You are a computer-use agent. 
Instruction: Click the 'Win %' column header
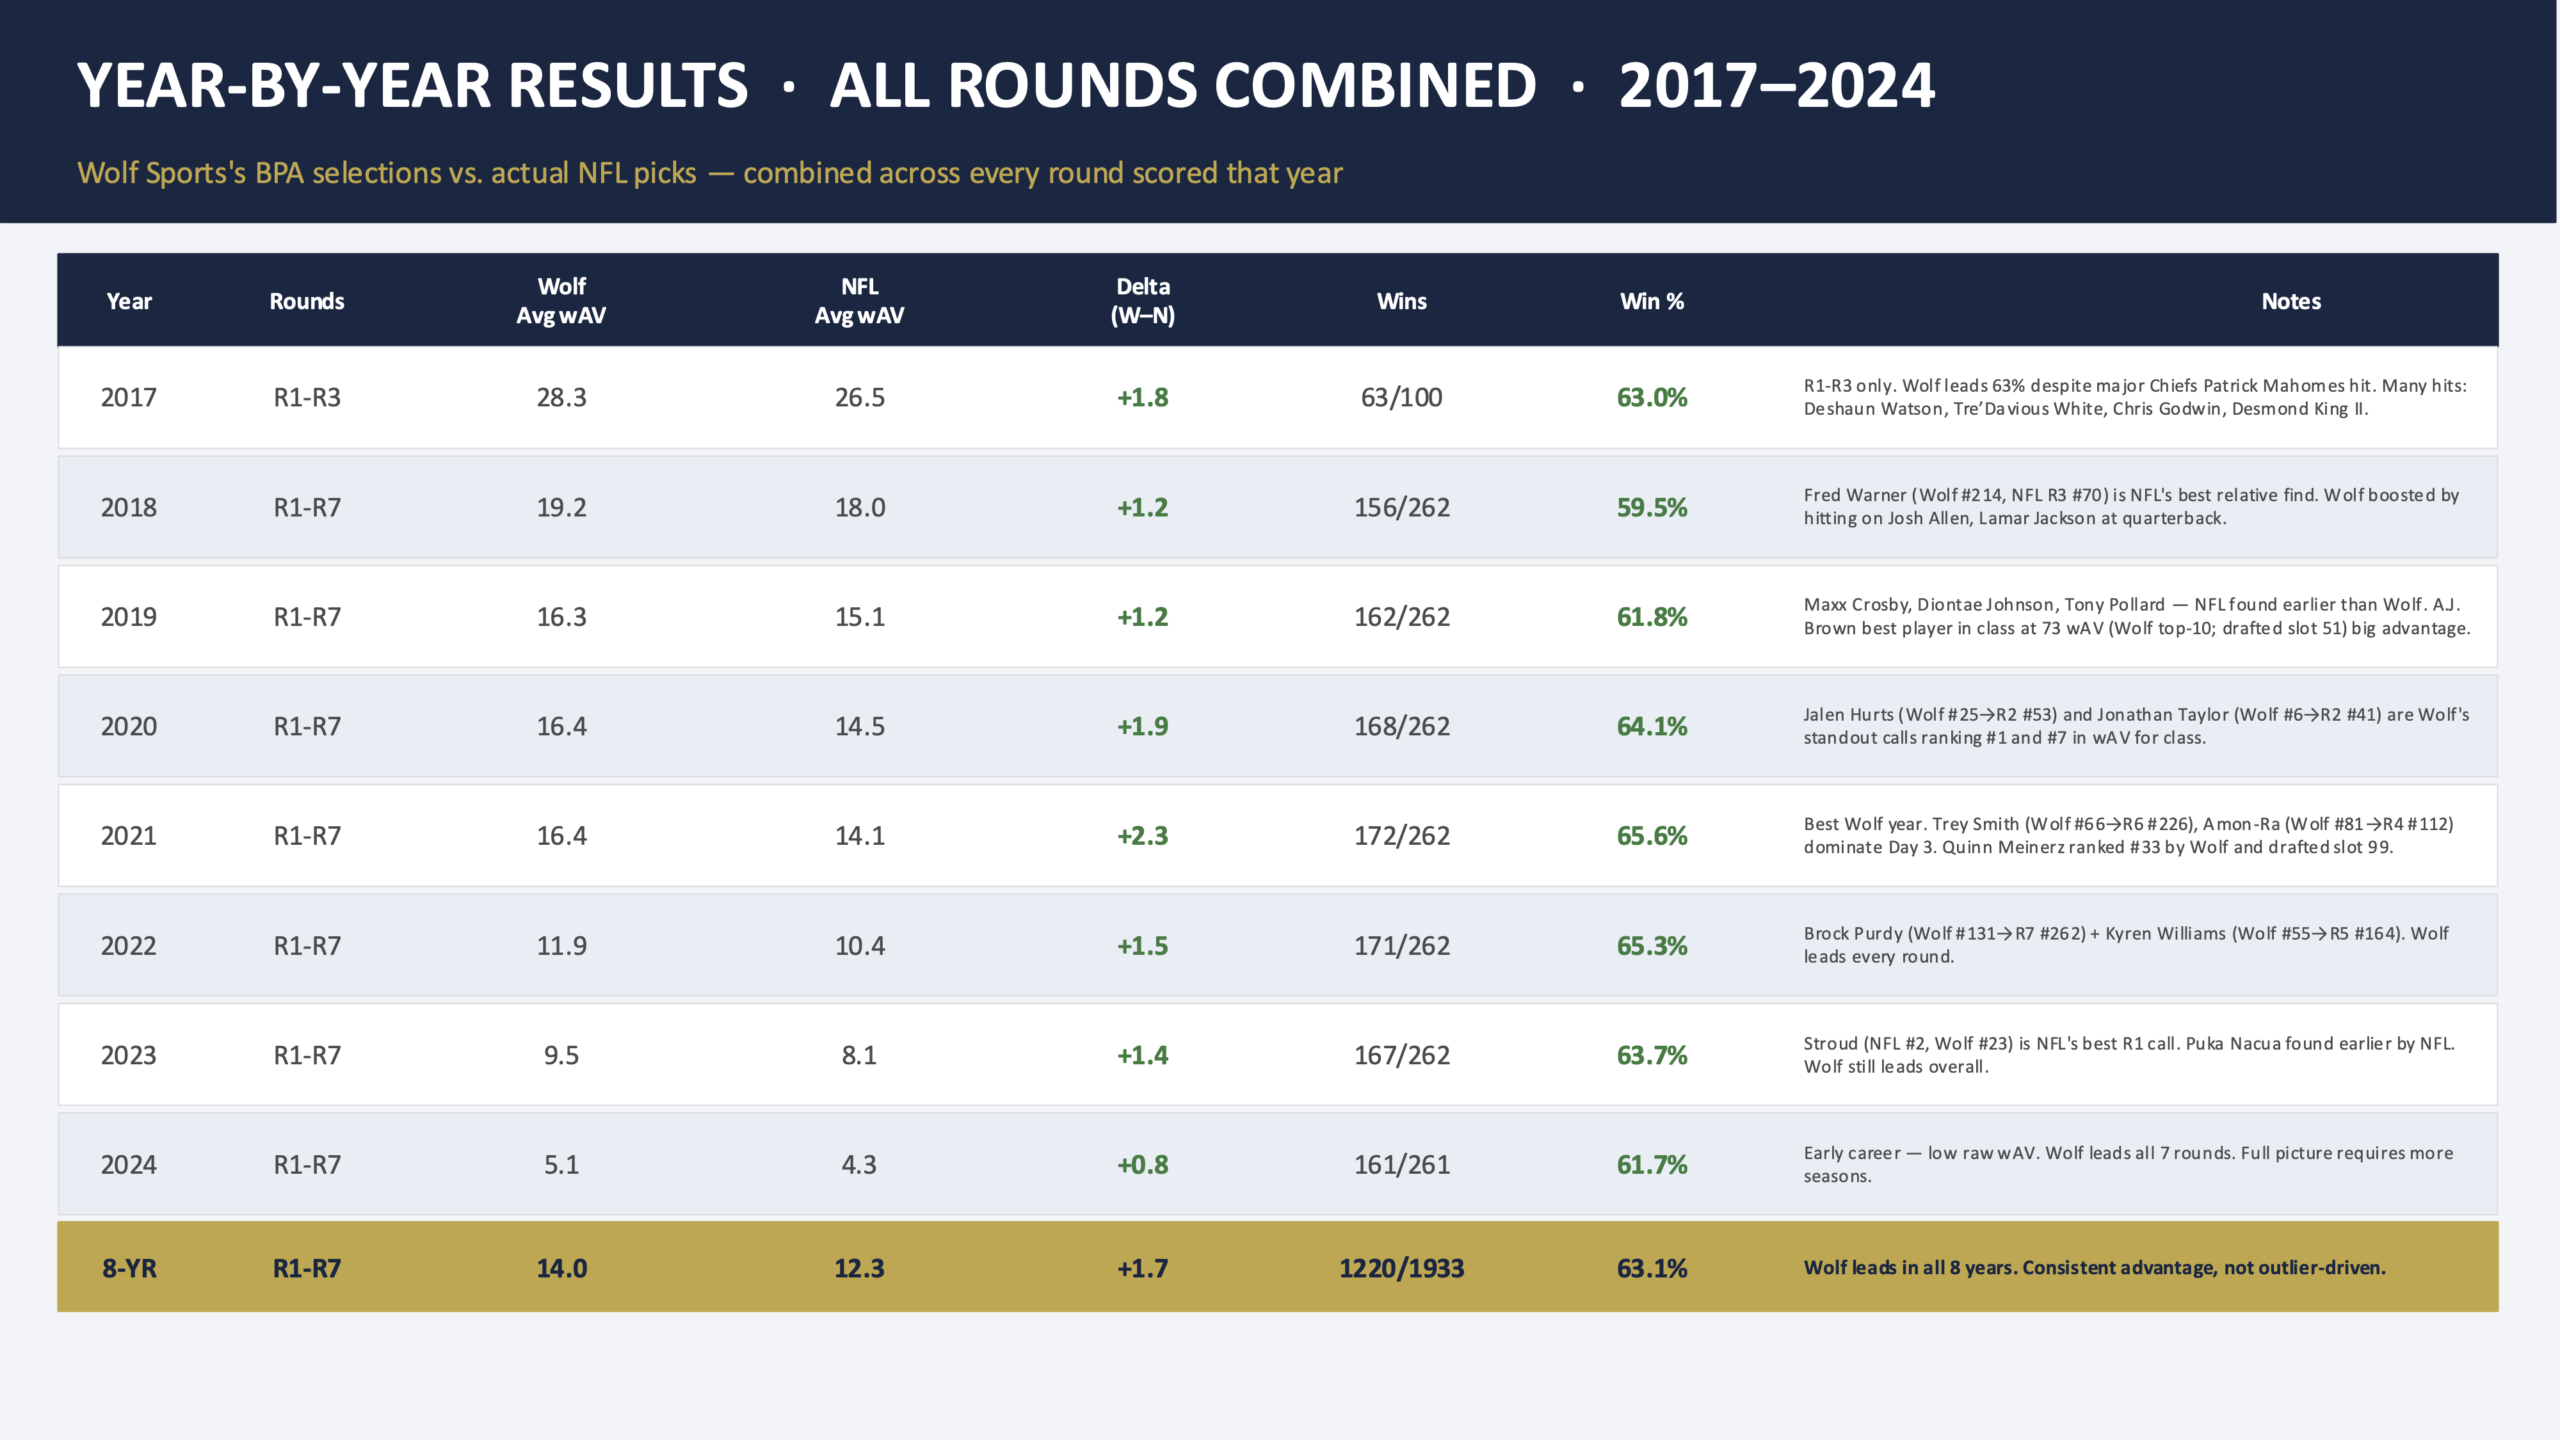pos(1652,301)
